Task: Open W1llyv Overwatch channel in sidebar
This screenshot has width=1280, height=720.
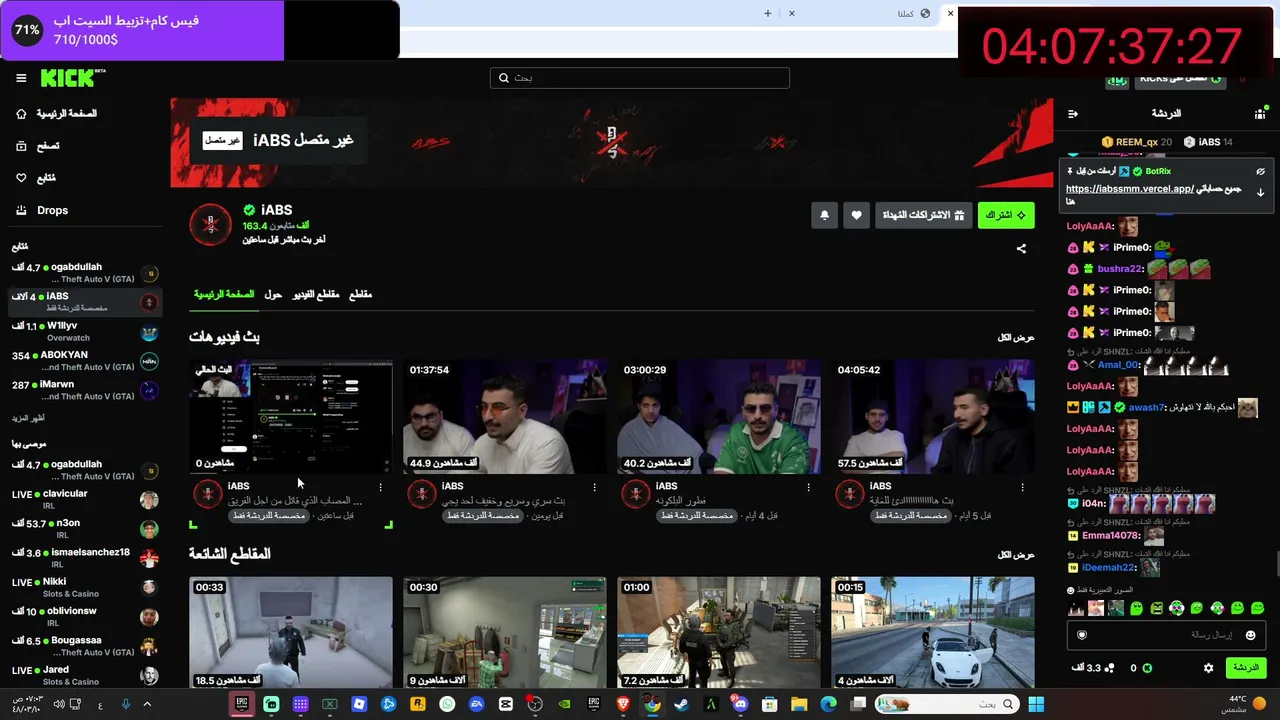Action: (x=85, y=332)
